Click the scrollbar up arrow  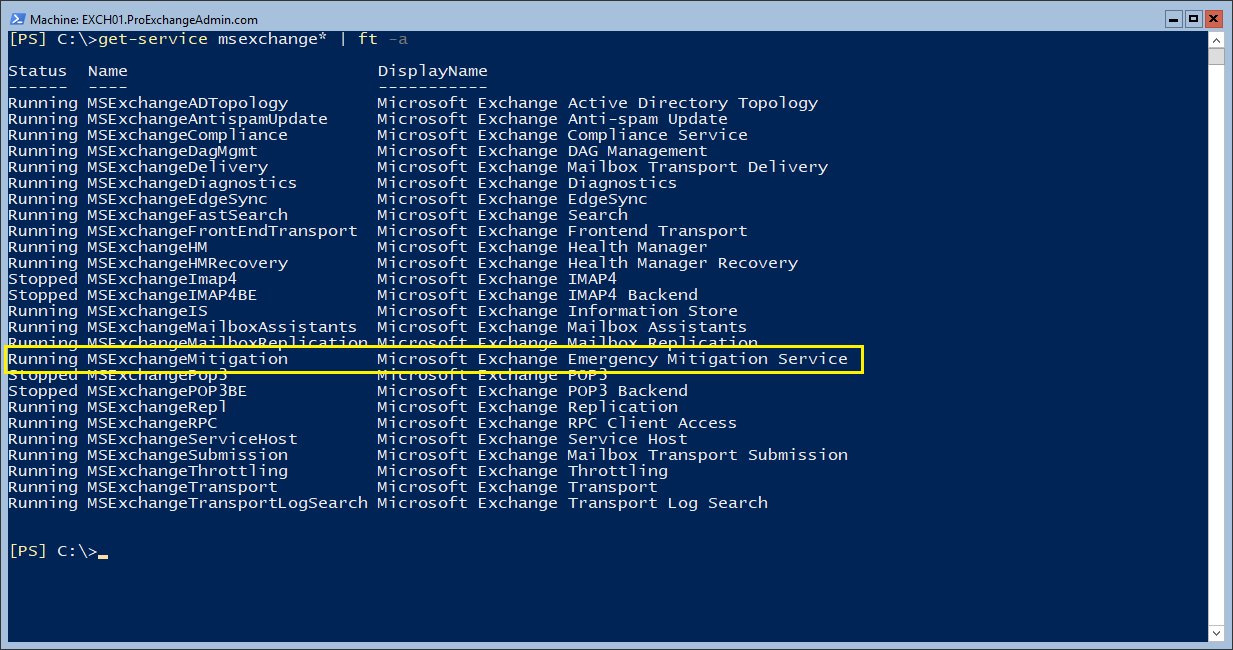click(x=1215, y=40)
